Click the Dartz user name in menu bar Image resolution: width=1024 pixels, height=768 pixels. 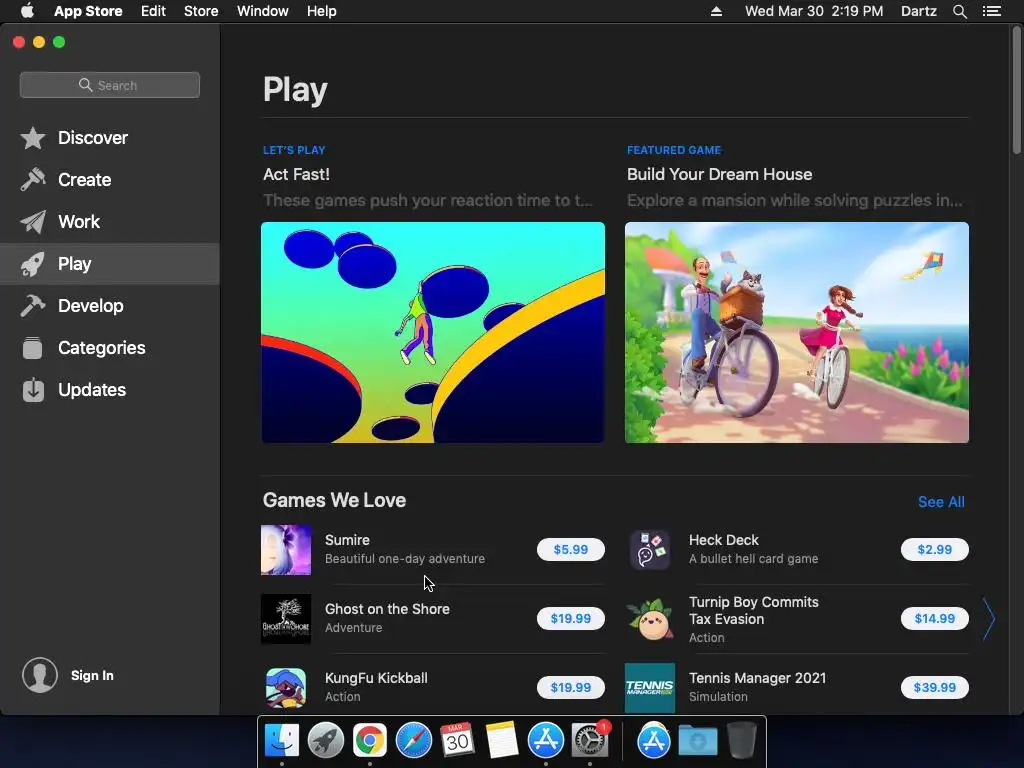918,11
